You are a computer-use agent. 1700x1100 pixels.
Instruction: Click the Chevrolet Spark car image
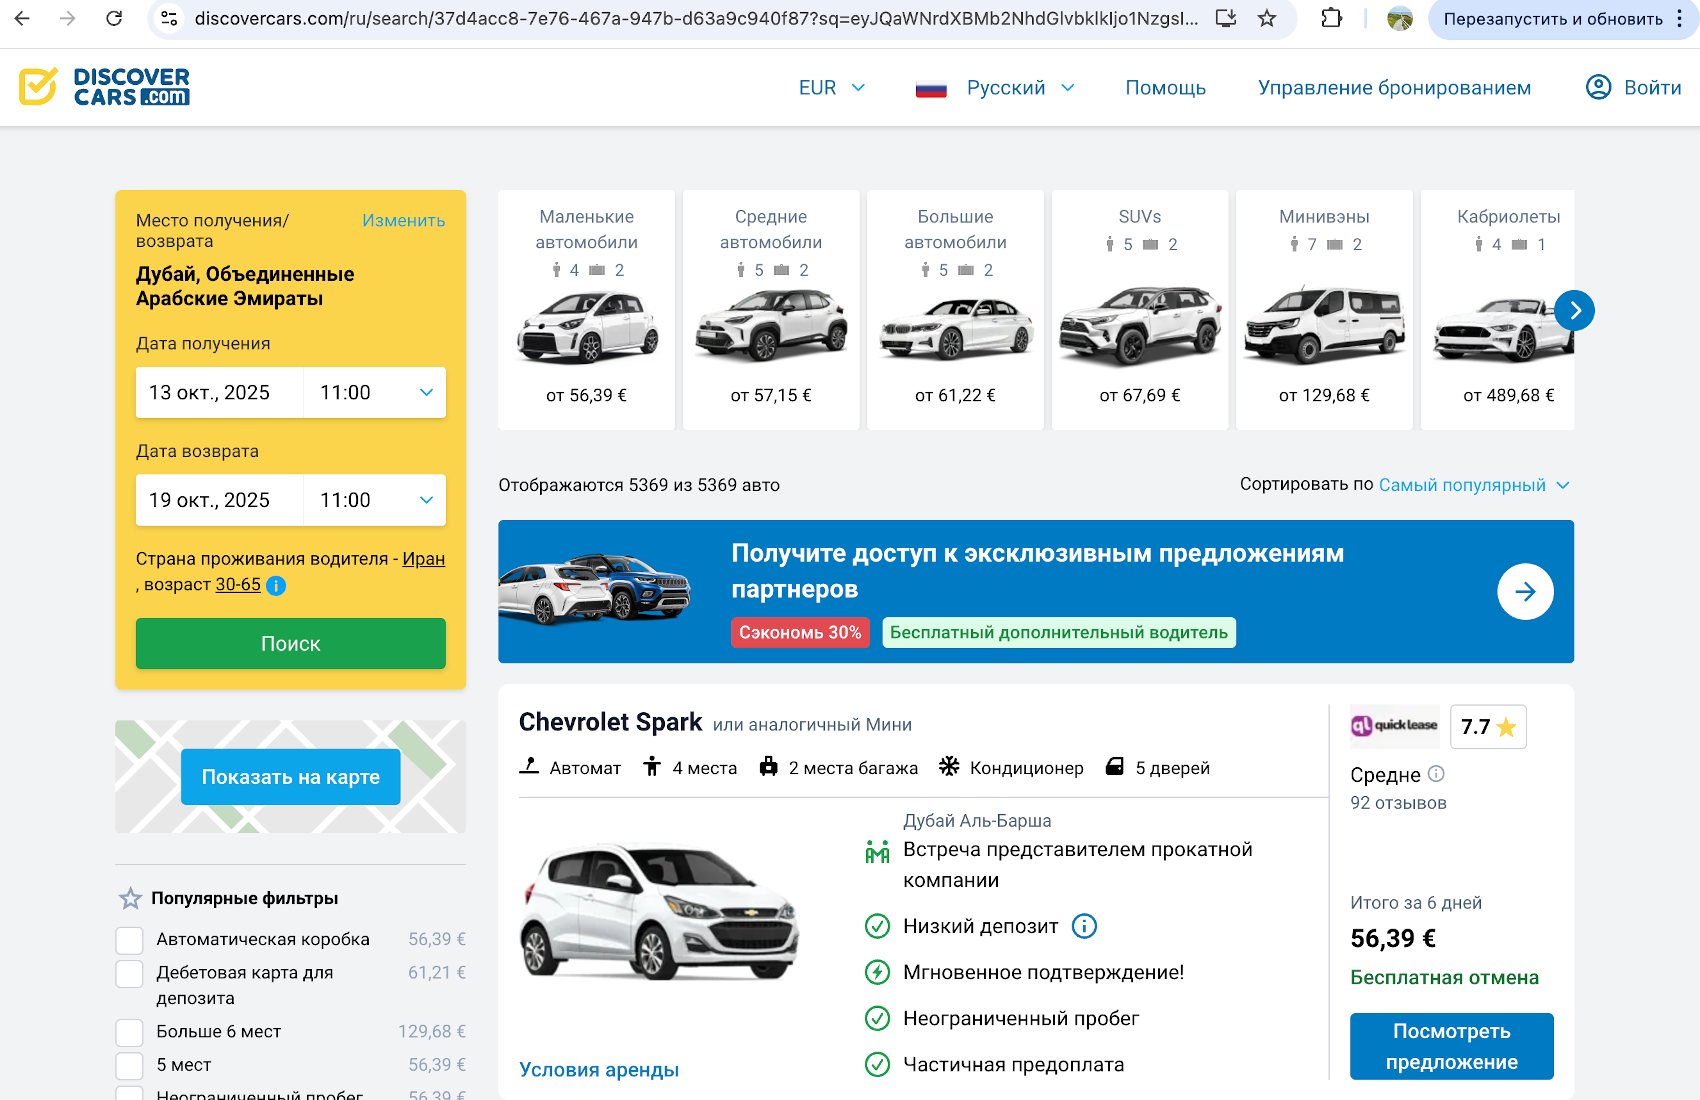click(x=660, y=910)
